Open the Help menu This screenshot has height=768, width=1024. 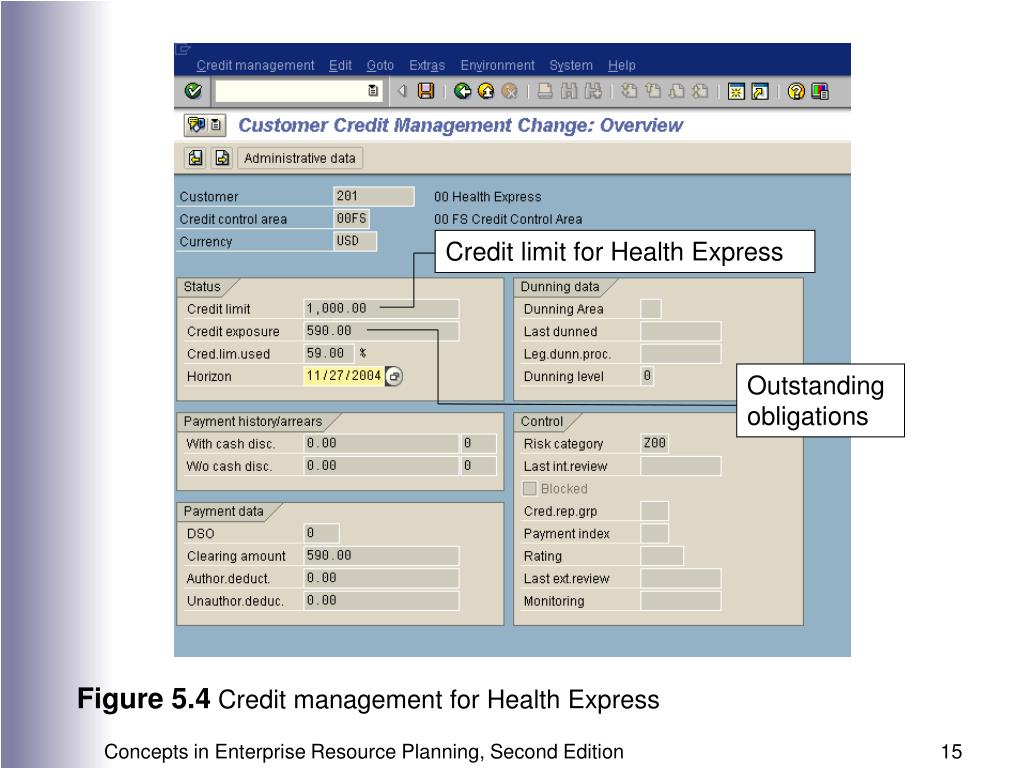(x=622, y=65)
